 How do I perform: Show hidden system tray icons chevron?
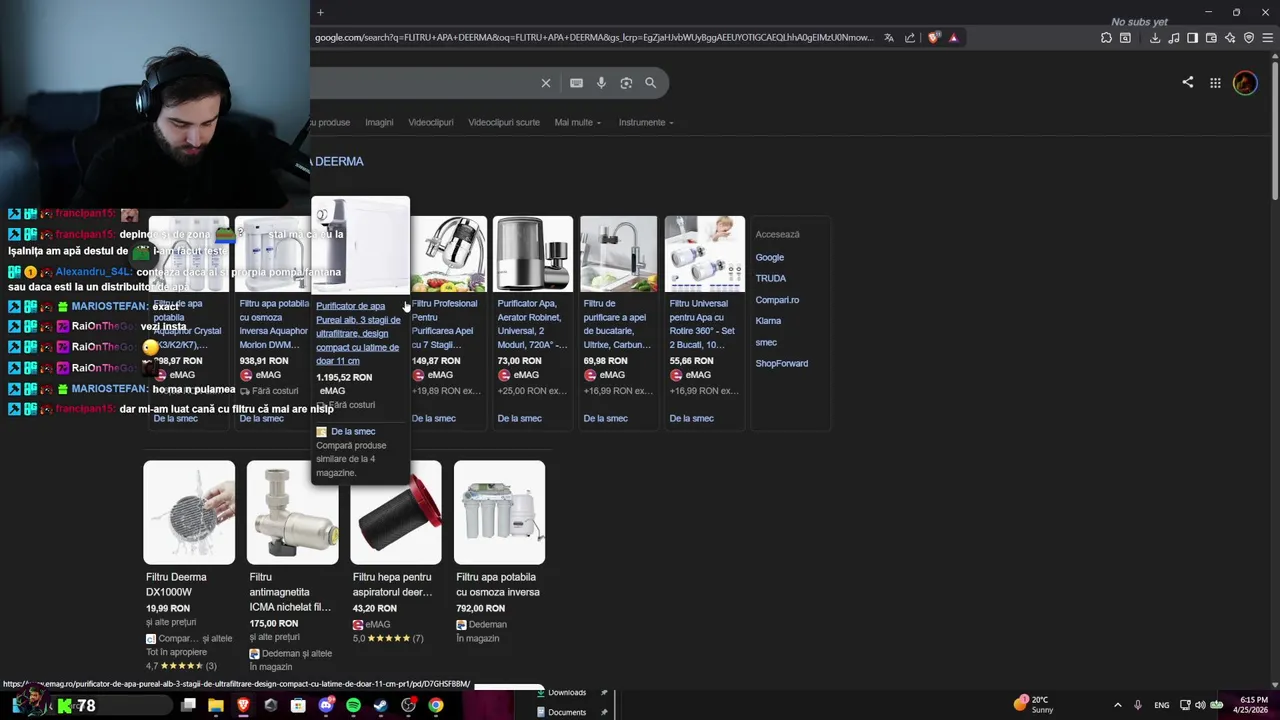[x=1117, y=705]
